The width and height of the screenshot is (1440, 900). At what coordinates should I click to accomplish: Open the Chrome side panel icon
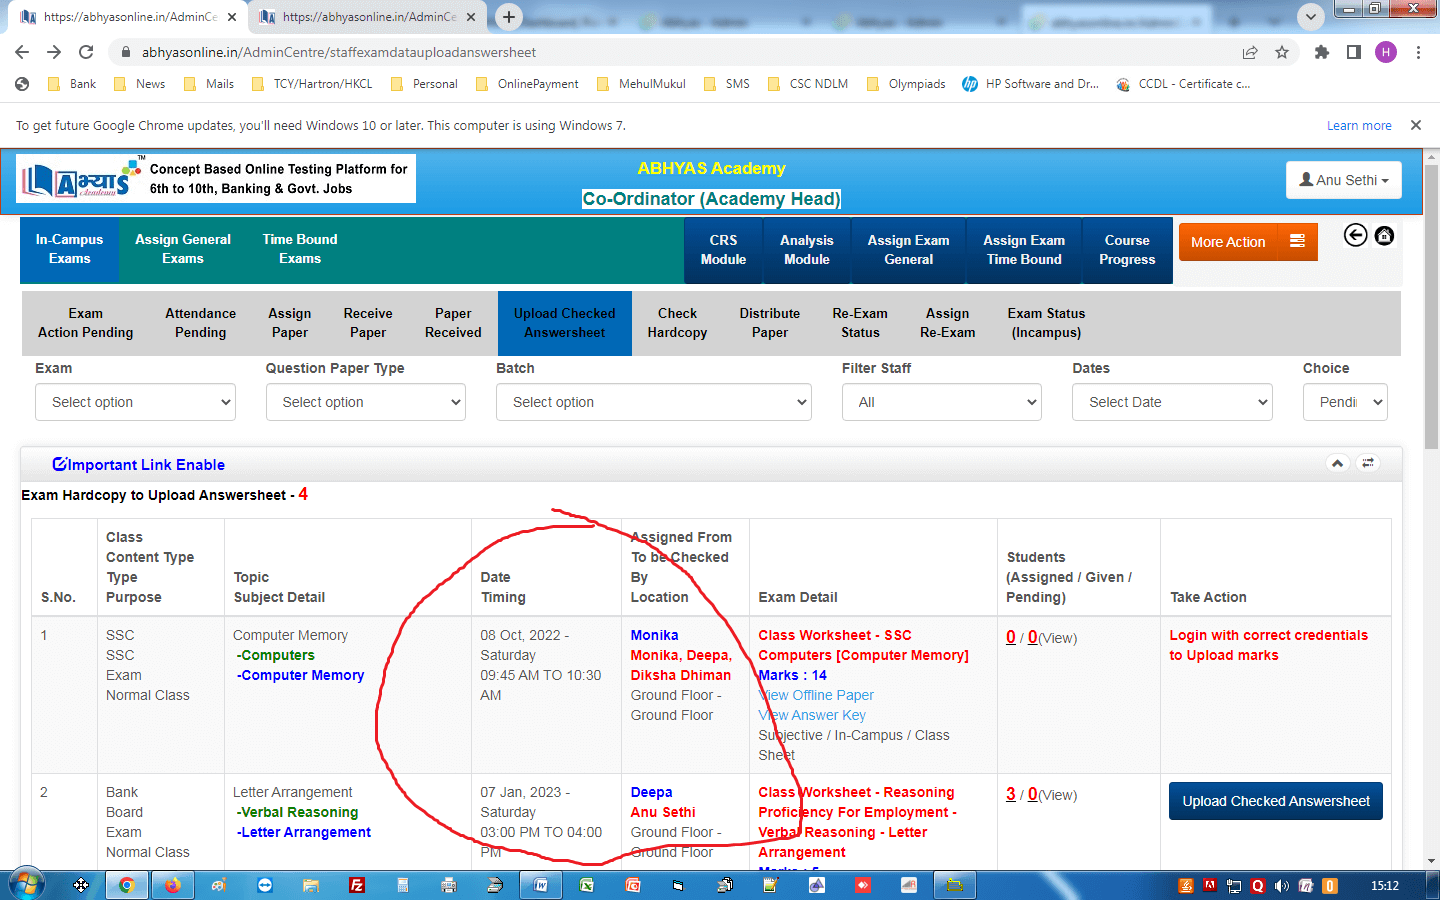[1353, 52]
